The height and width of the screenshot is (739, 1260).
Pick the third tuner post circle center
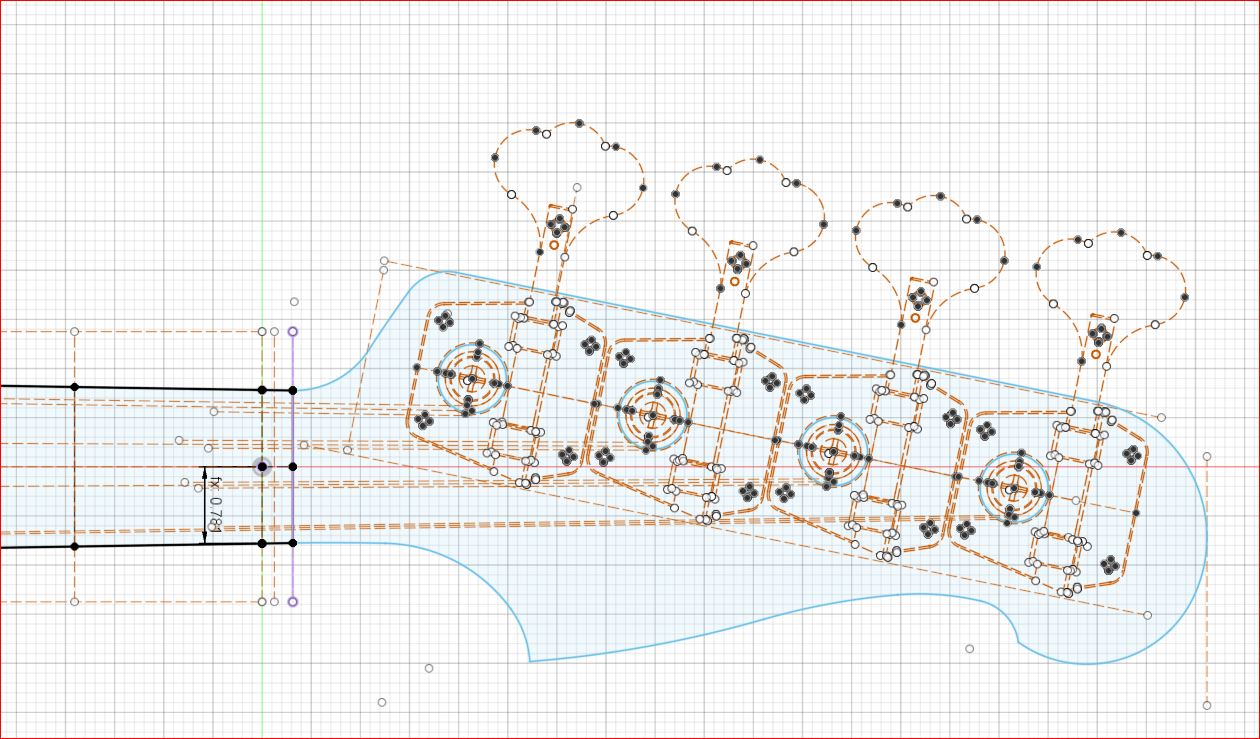click(x=833, y=451)
